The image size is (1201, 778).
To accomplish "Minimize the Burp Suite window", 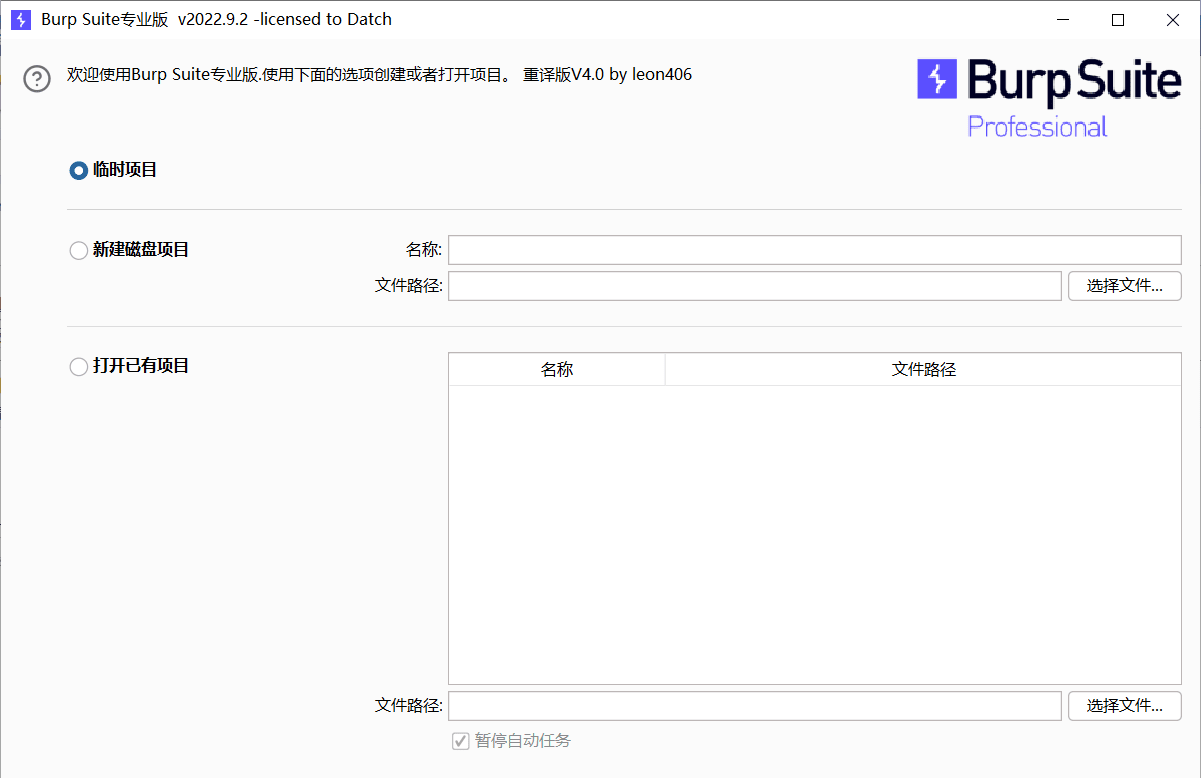I will (1064, 19).
